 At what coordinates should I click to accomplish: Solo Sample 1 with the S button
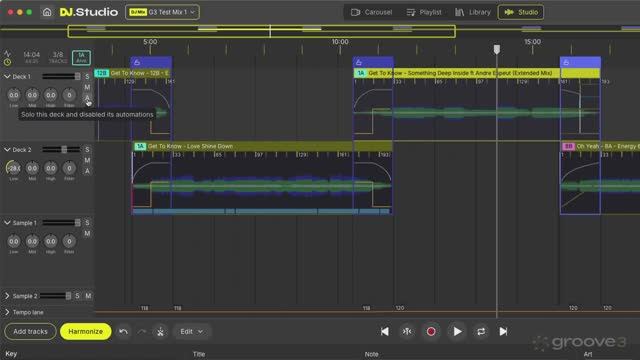(x=87, y=223)
